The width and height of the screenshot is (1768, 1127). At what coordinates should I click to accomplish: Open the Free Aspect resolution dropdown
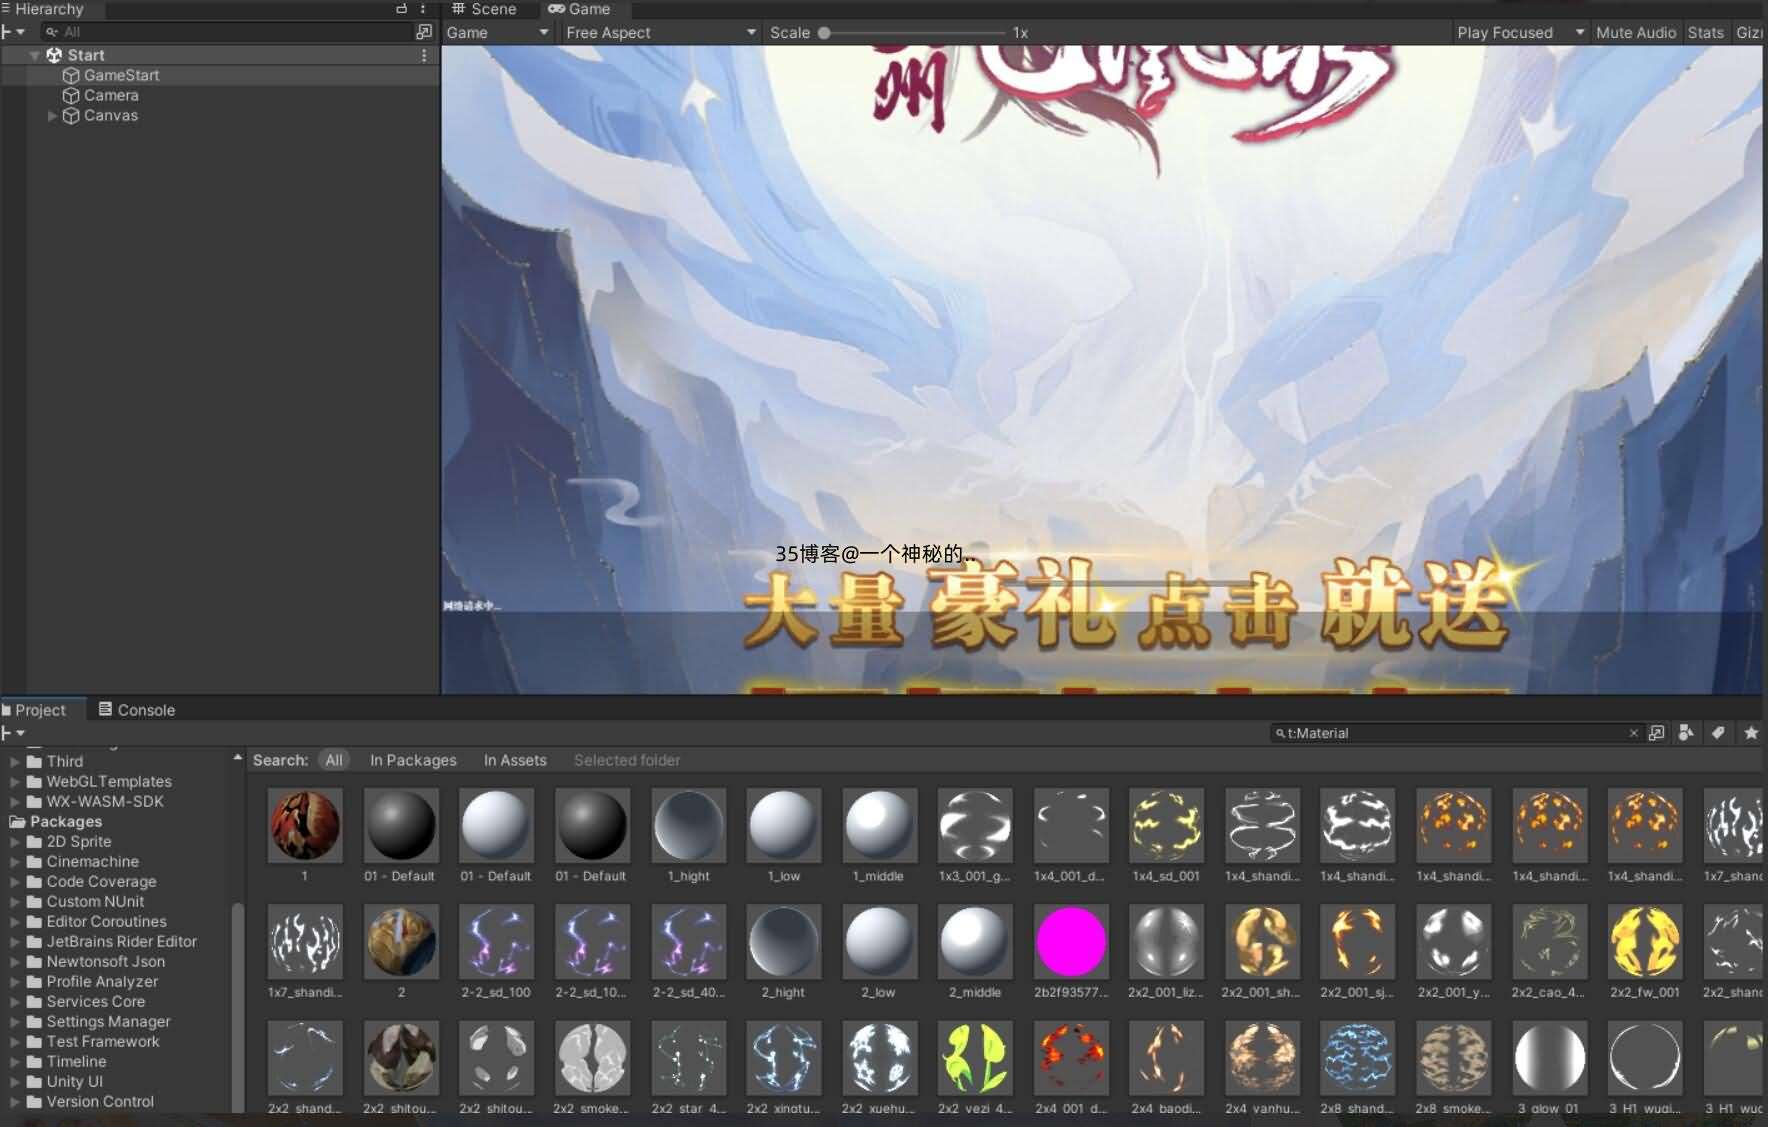coord(660,32)
